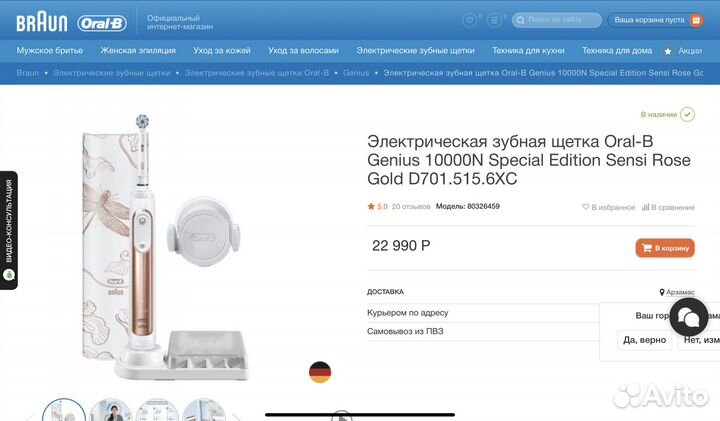Image resolution: width=720 pixels, height=421 pixels.
Task: Confirm city with Да, верно button
Action: point(644,340)
